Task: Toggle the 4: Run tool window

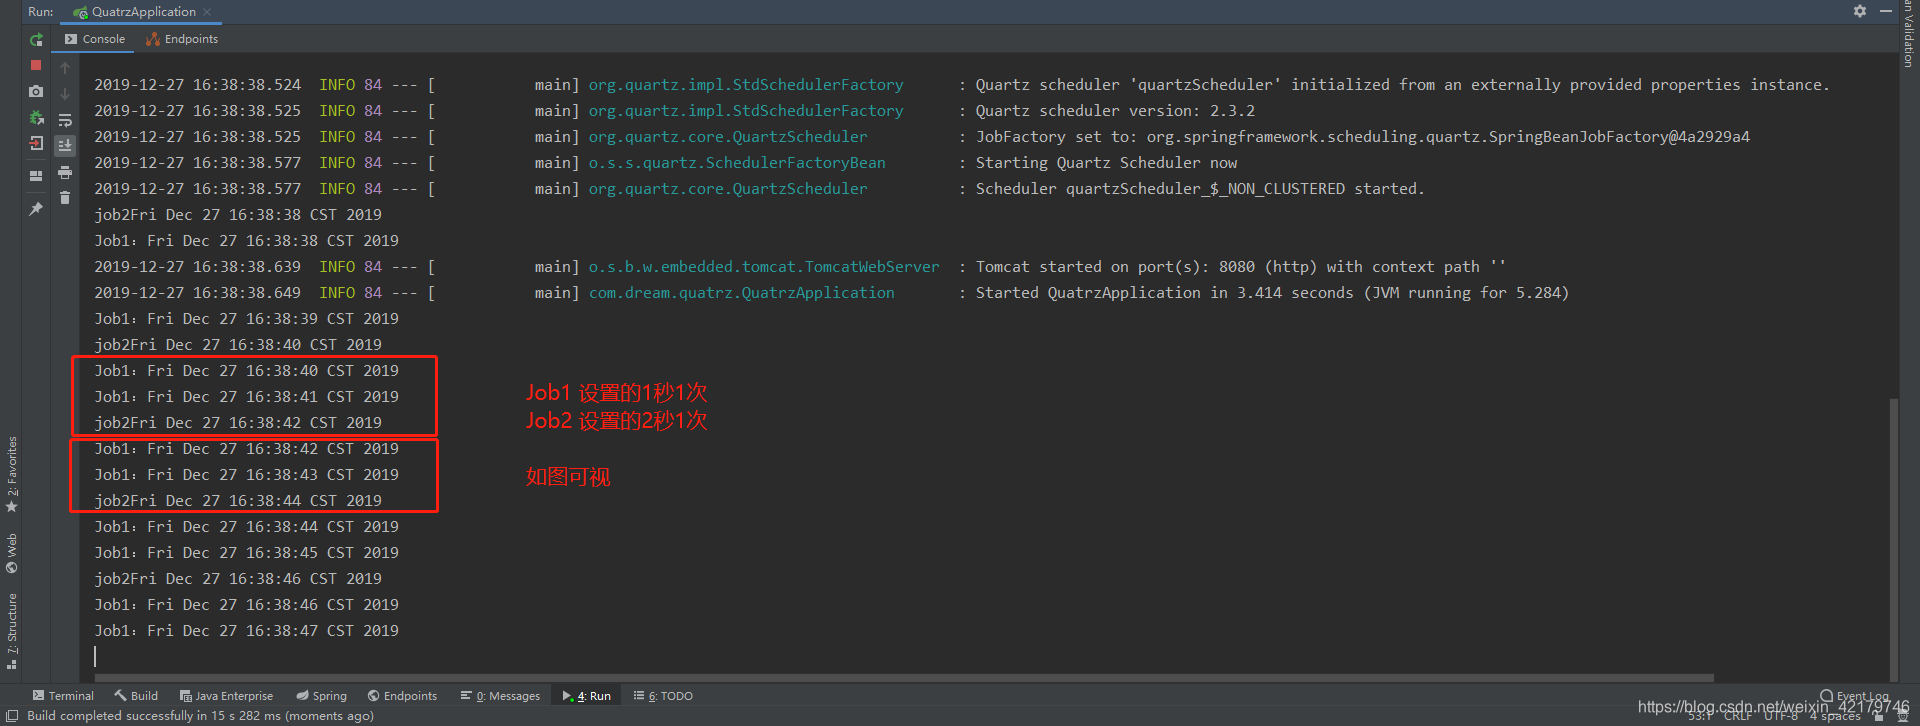Action: pyautogui.click(x=587, y=696)
